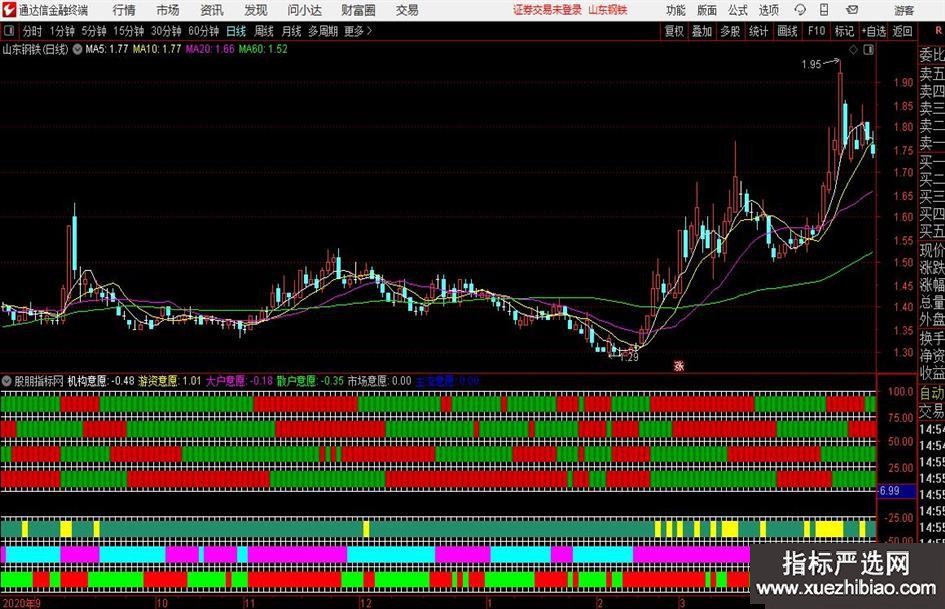
Task: Click the 叠加 overlay toolbar button
Action: [702, 31]
